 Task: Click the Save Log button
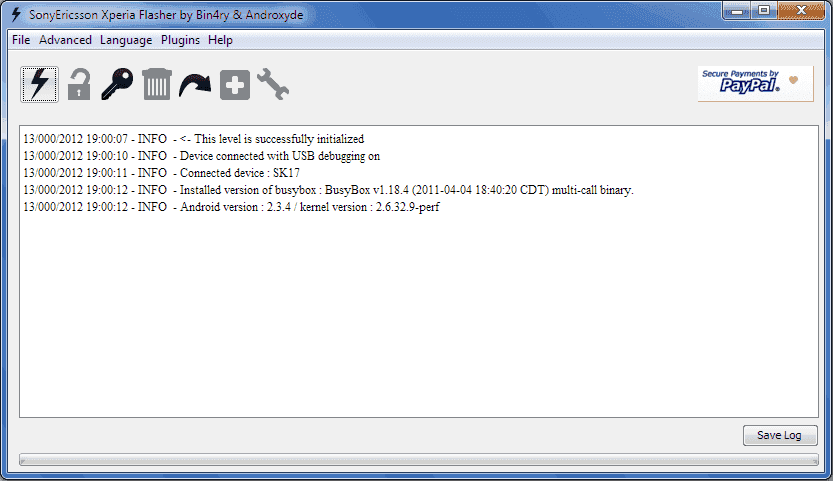(x=779, y=435)
